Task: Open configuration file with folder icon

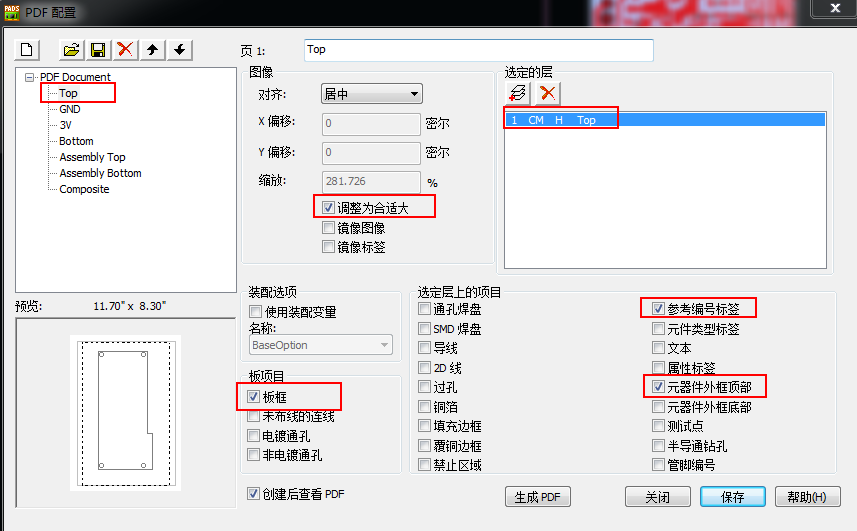Action: 71,50
